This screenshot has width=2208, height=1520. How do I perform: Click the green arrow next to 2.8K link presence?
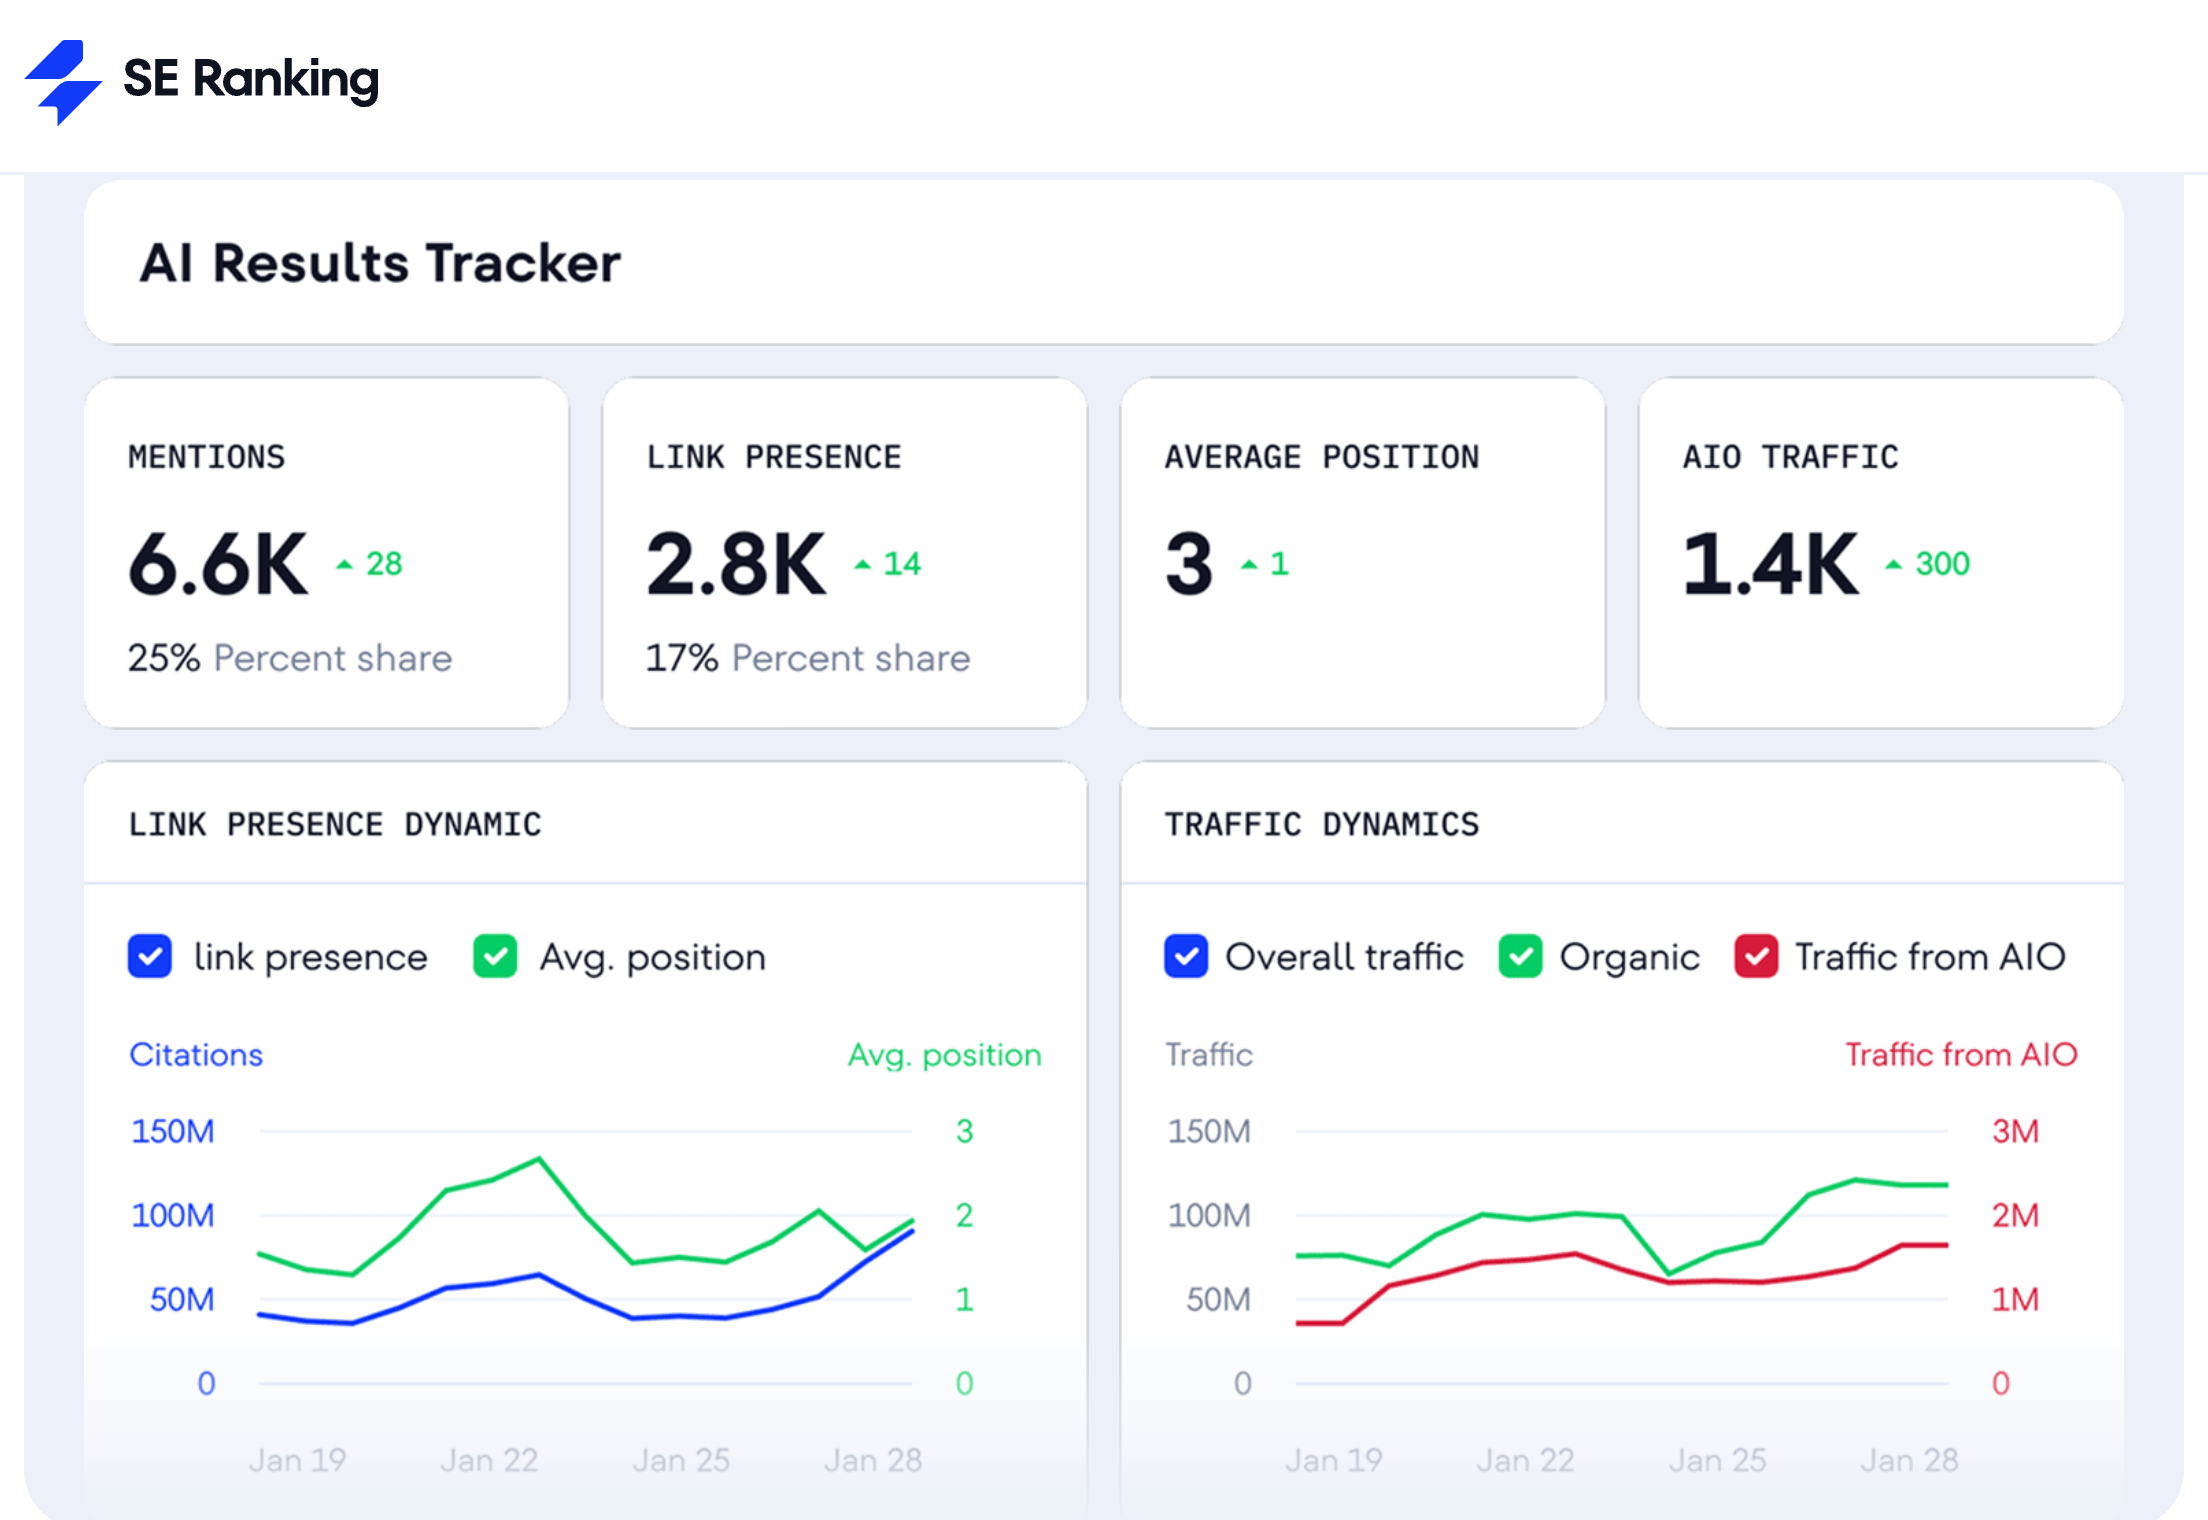point(862,563)
